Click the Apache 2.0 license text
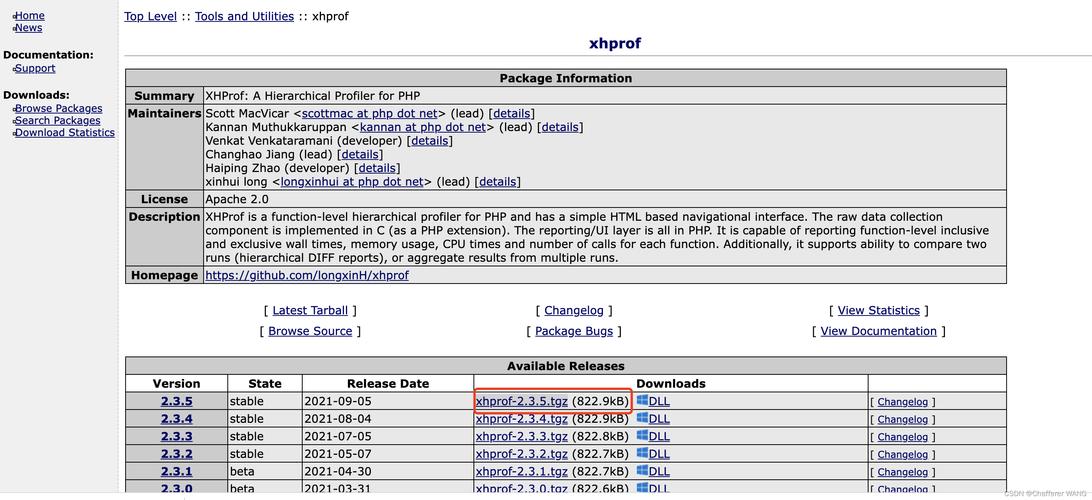The image size is (1092, 500). 236,199
